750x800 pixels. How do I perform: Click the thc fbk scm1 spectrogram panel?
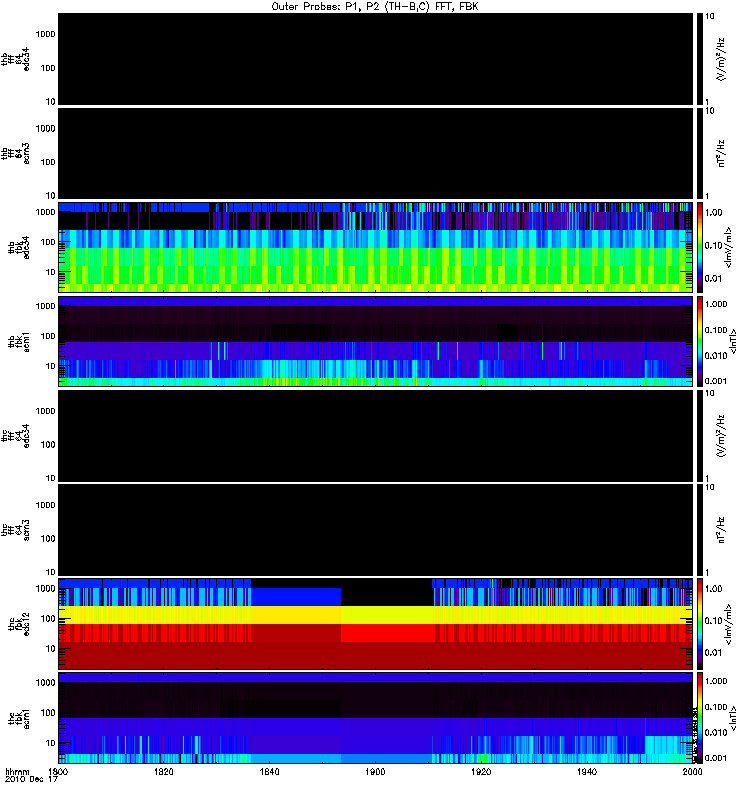click(x=376, y=718)
